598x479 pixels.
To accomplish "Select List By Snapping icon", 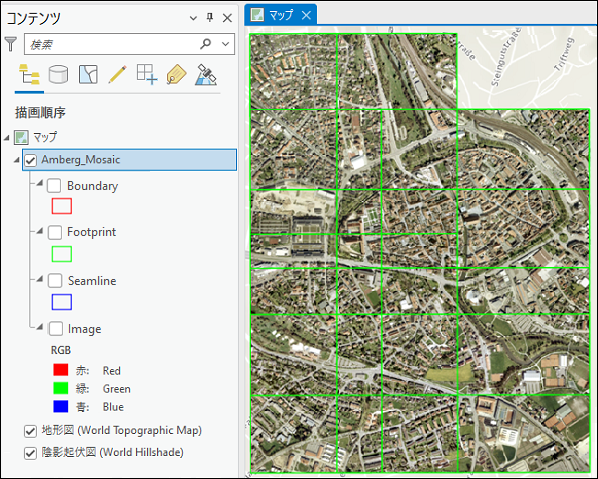I will coord(147,74).
